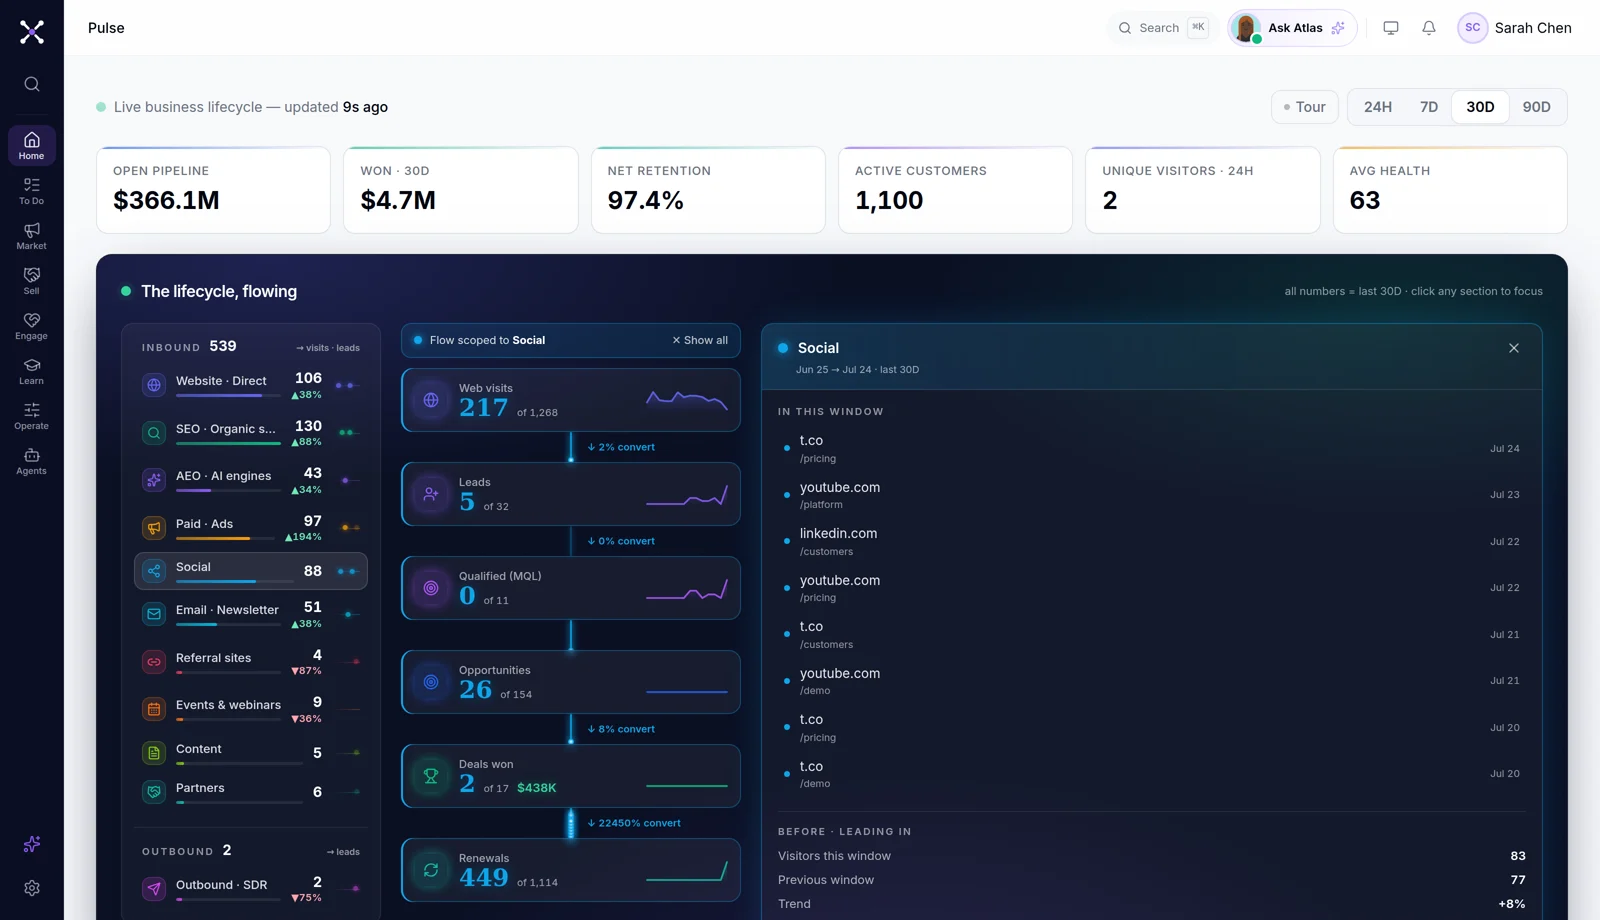This screenshot has height=920, width=1600.
Task: Open the Unique Visitors · 24H card
Action: click(1203, 190)
